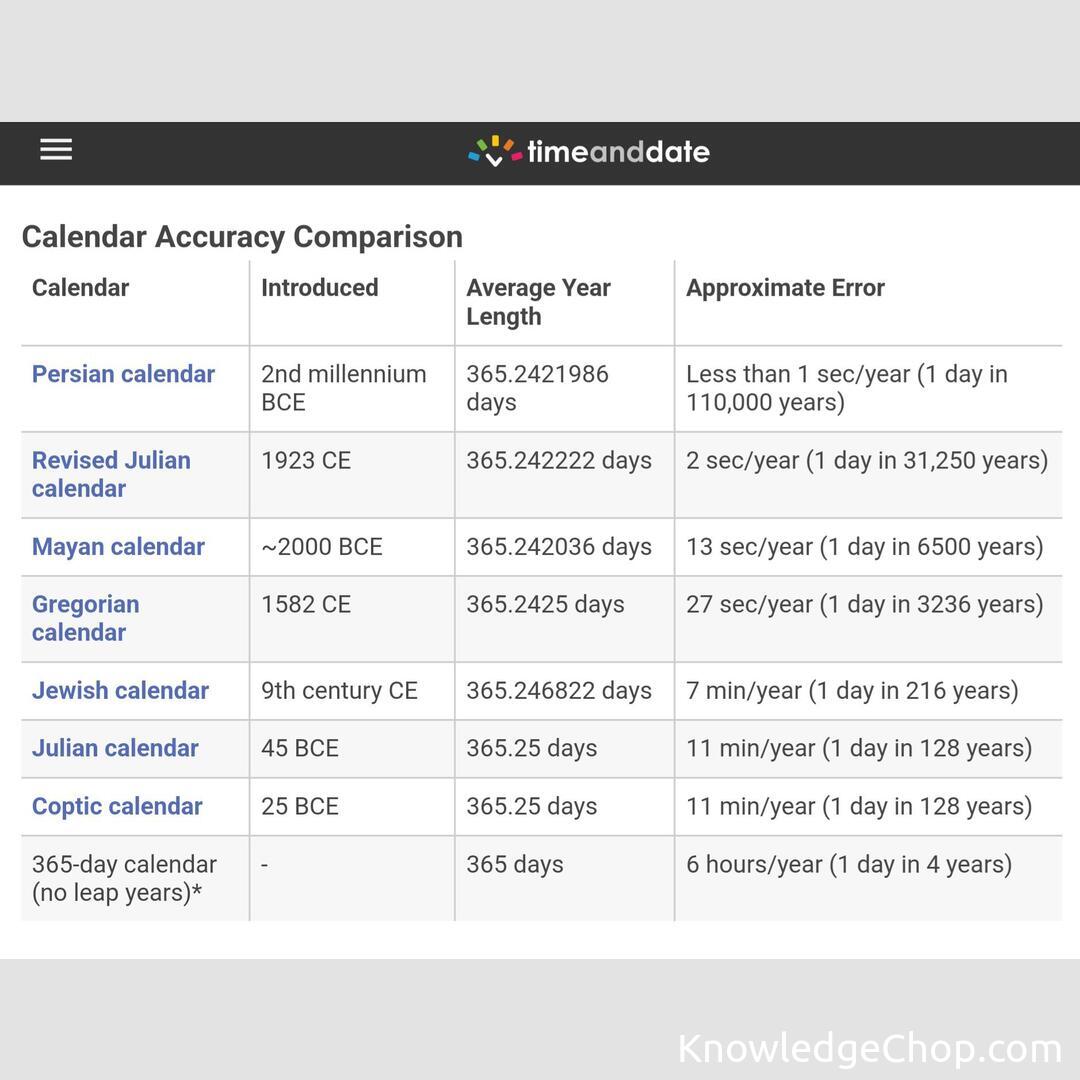Viewport: 1080px width, 1080px height.
Task: Follow the Mayan calendar link
Action: 118,547
